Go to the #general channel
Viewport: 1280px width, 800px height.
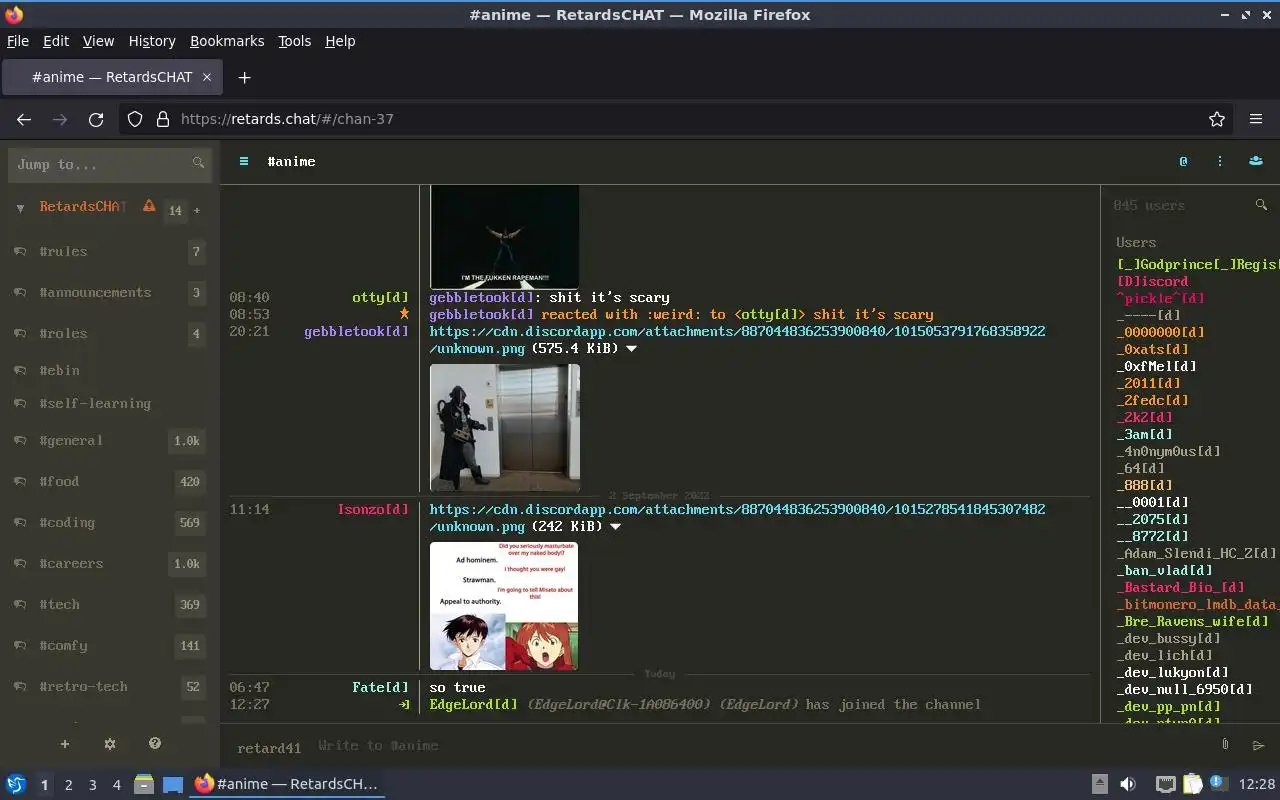[110, 441]
